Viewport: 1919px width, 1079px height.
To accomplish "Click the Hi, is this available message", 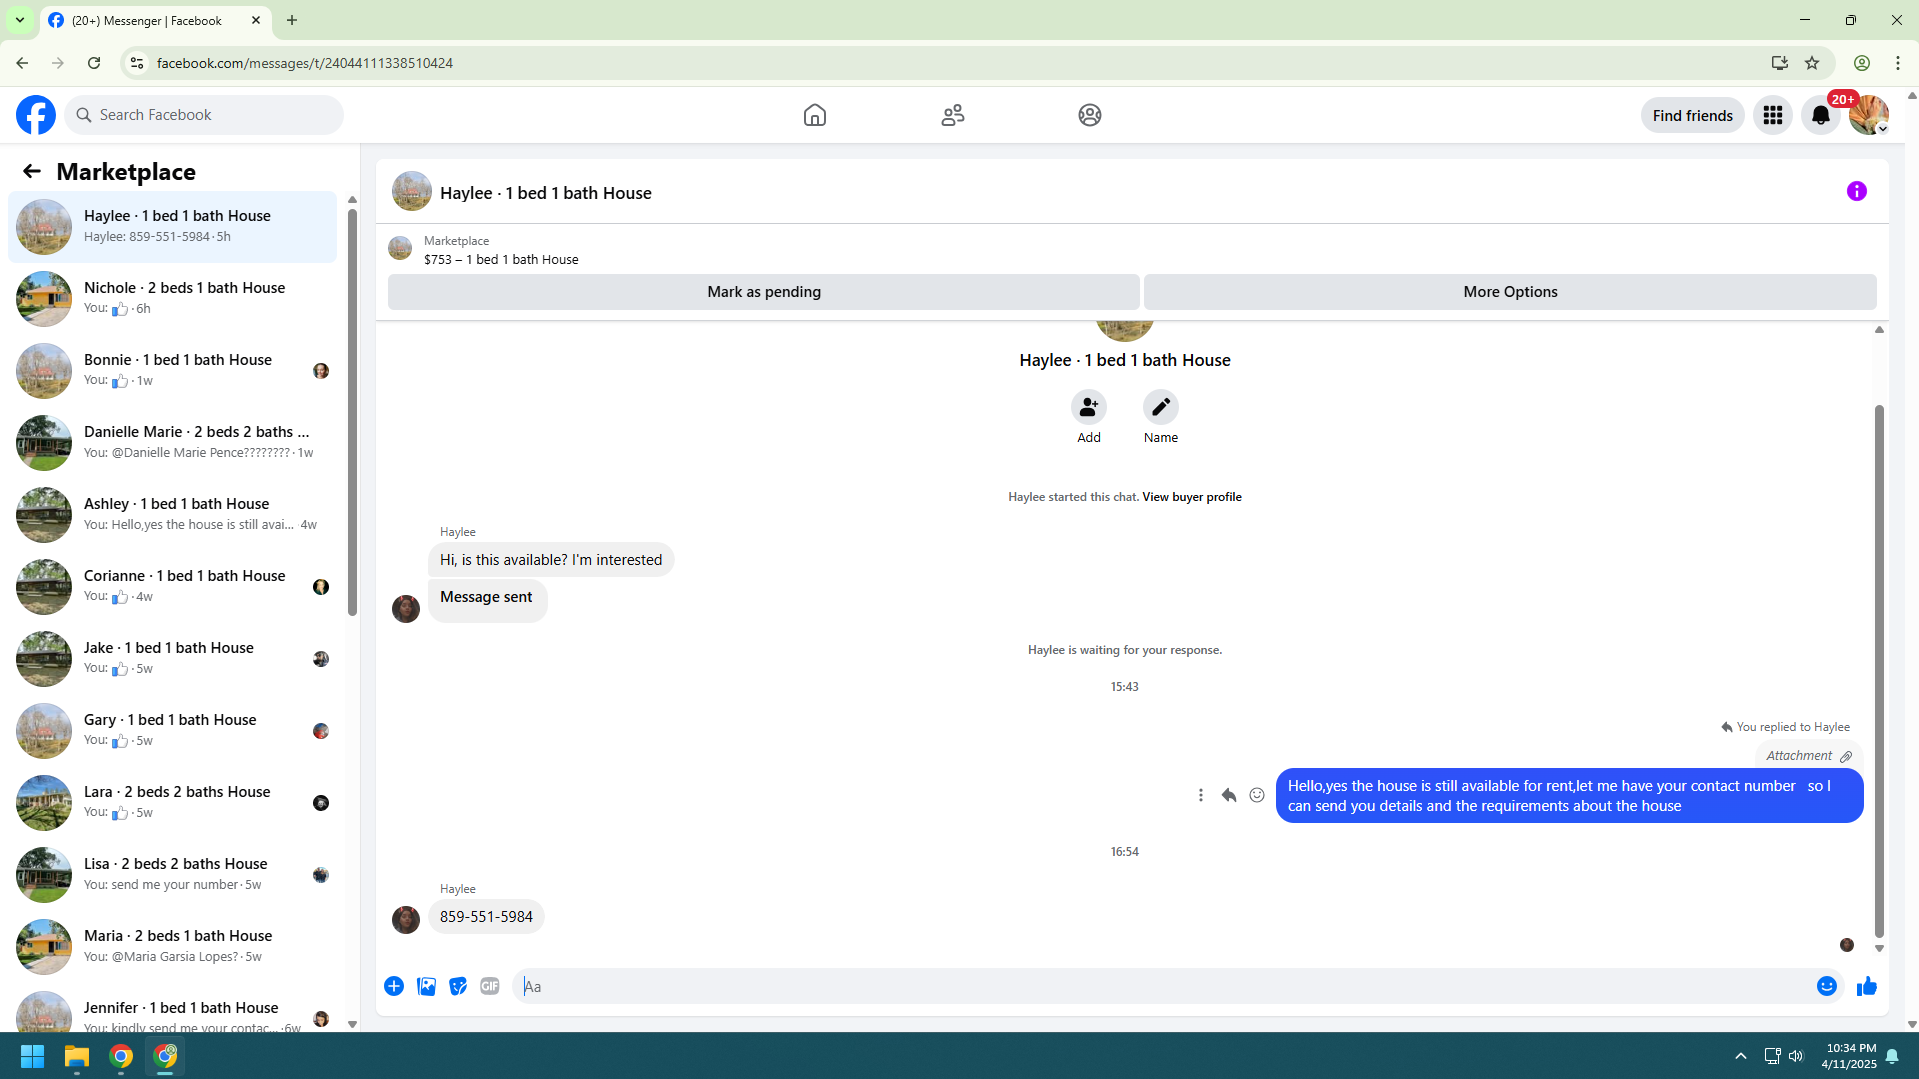I will (551, 560).
